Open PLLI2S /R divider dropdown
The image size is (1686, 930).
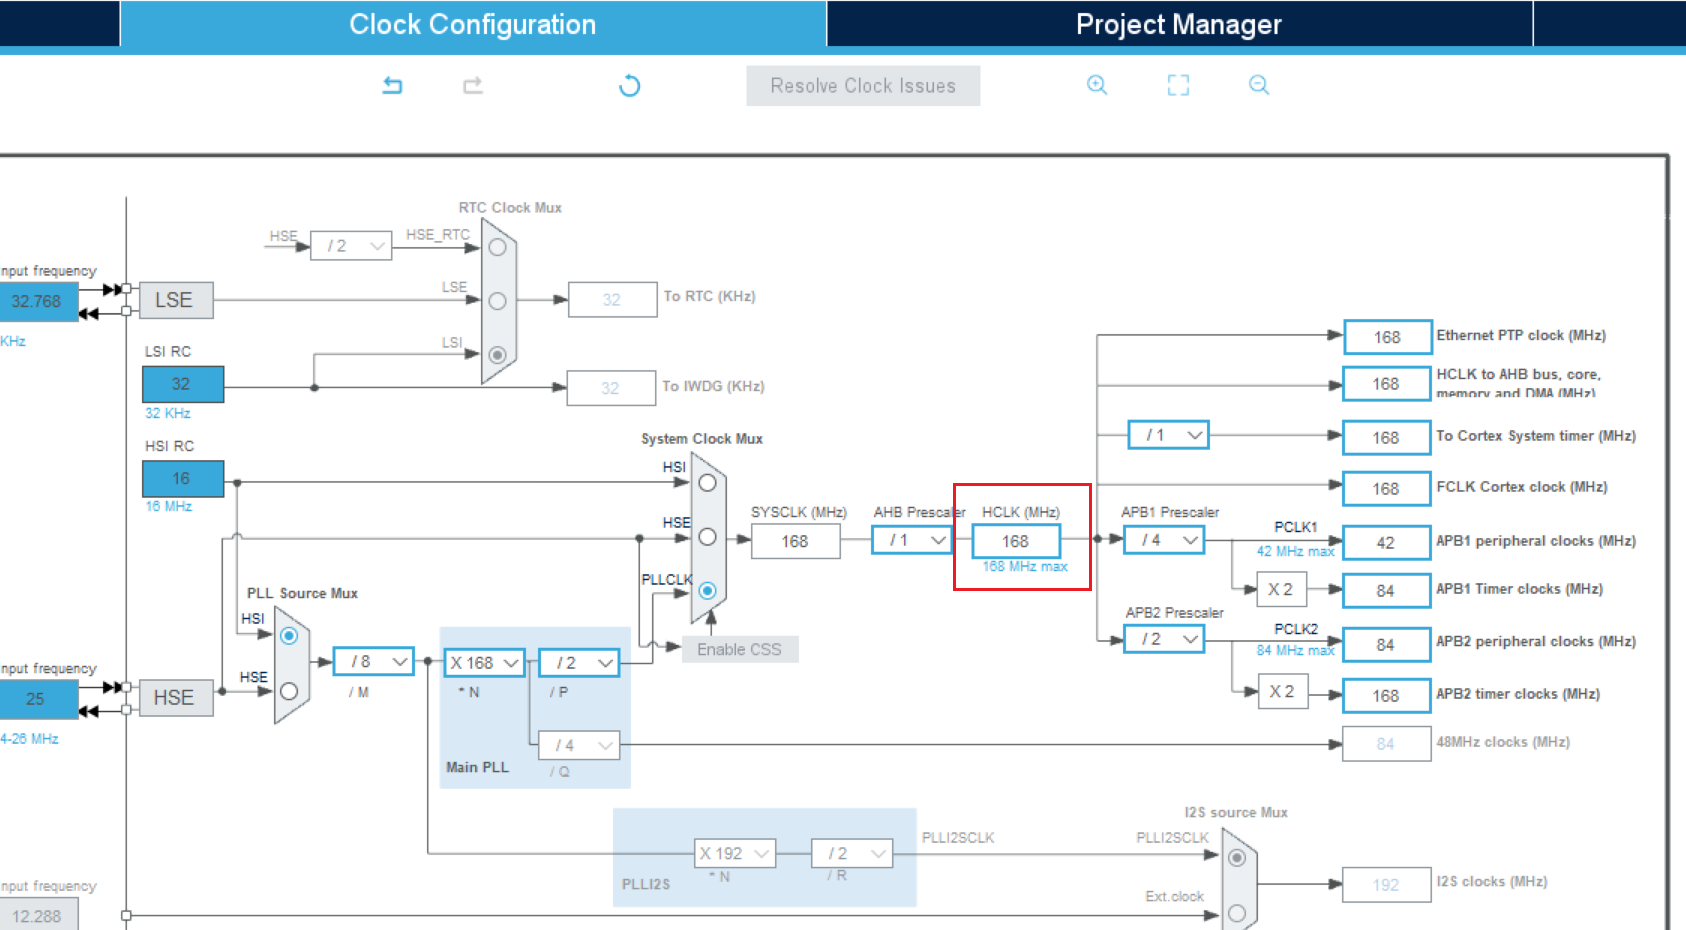[x=853, y=853]
